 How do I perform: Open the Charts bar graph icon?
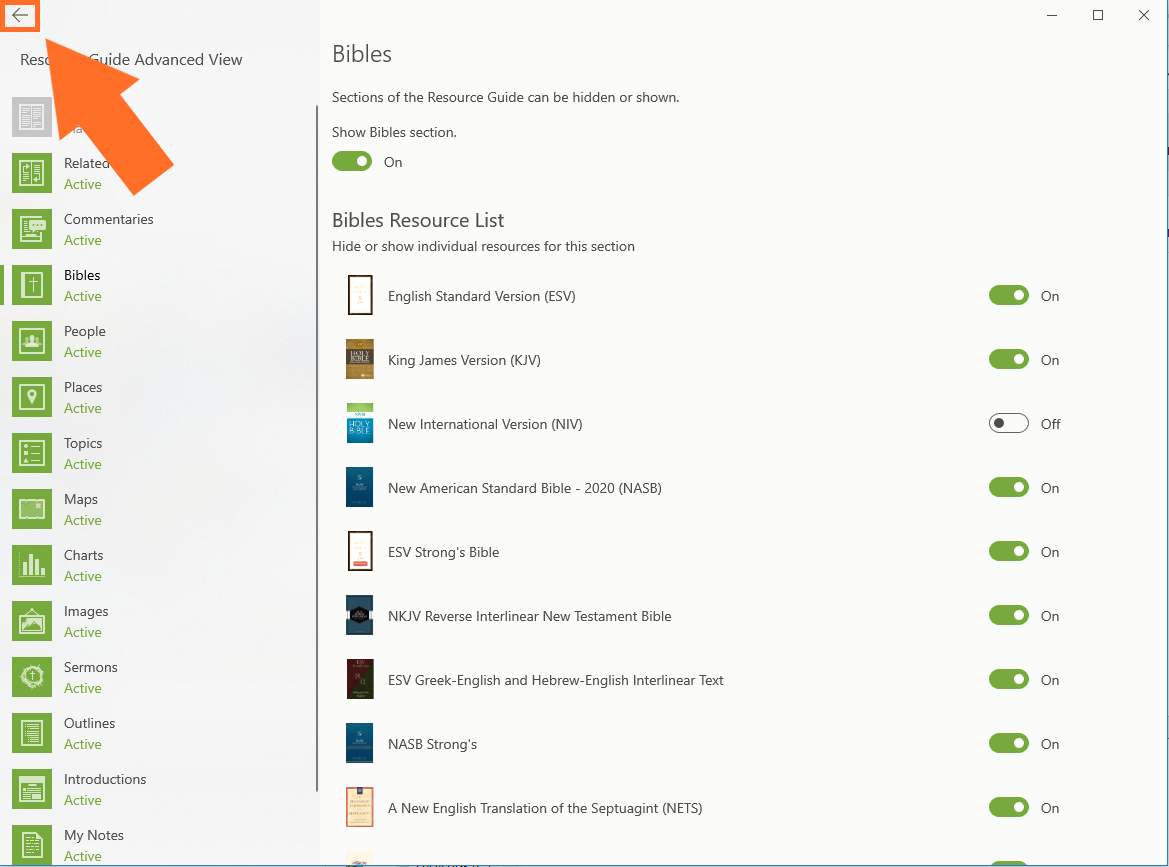pos(32,565)
